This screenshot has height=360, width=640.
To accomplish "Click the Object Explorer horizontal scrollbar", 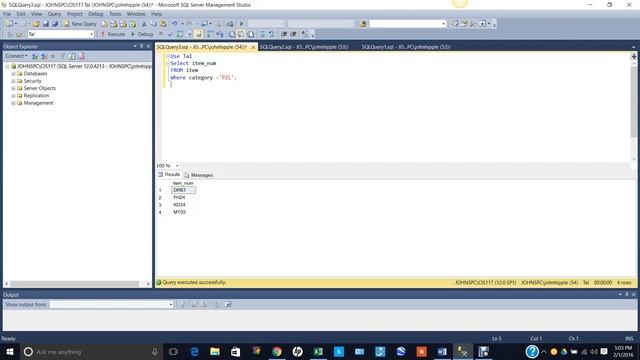I will pos(75,284).
